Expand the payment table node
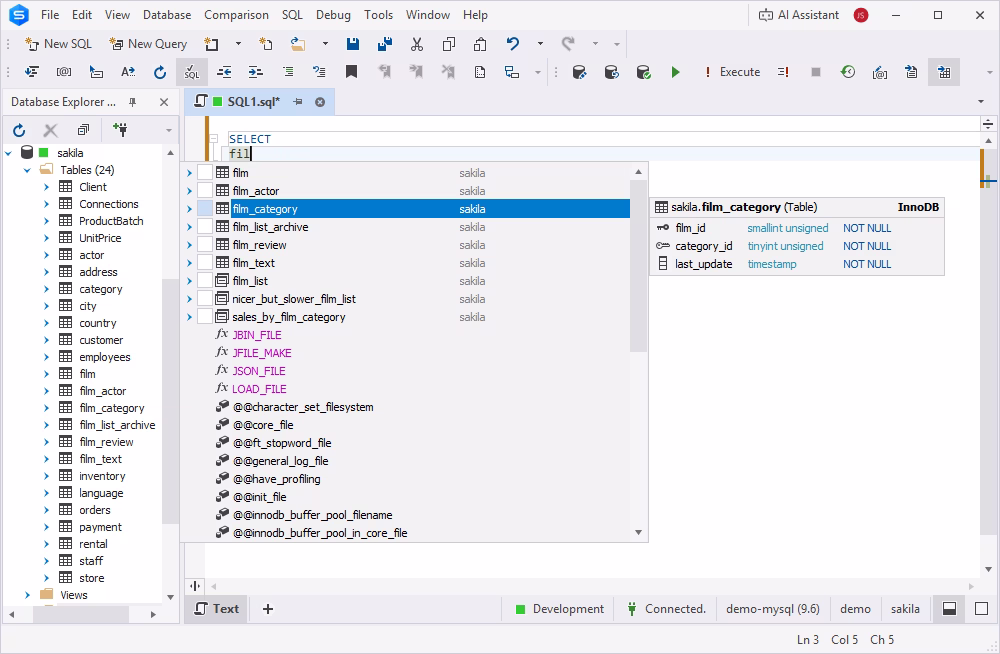 [x=47, y=527]
